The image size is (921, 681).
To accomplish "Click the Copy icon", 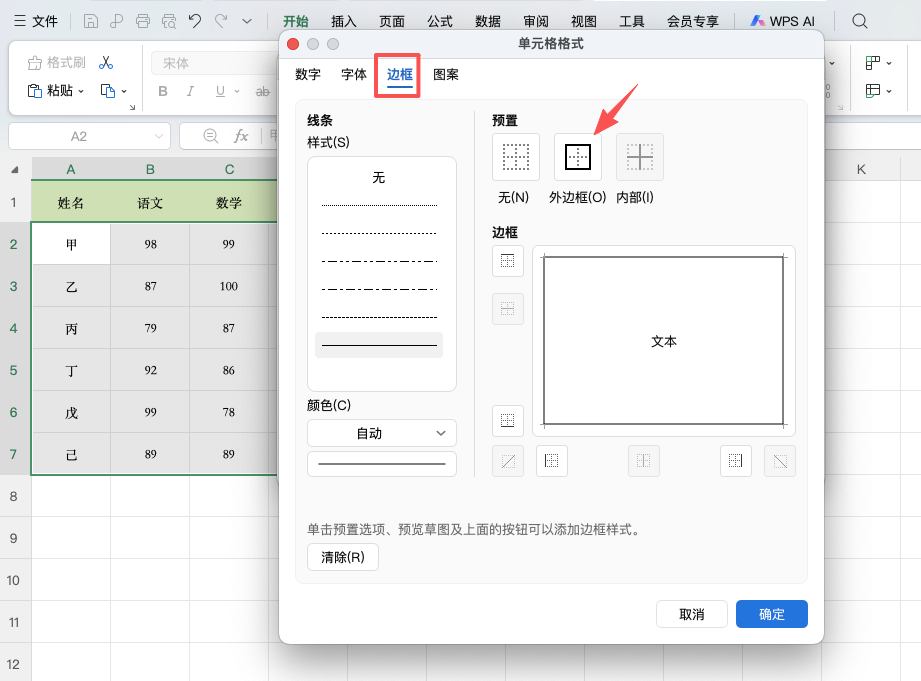I will 107,90.
